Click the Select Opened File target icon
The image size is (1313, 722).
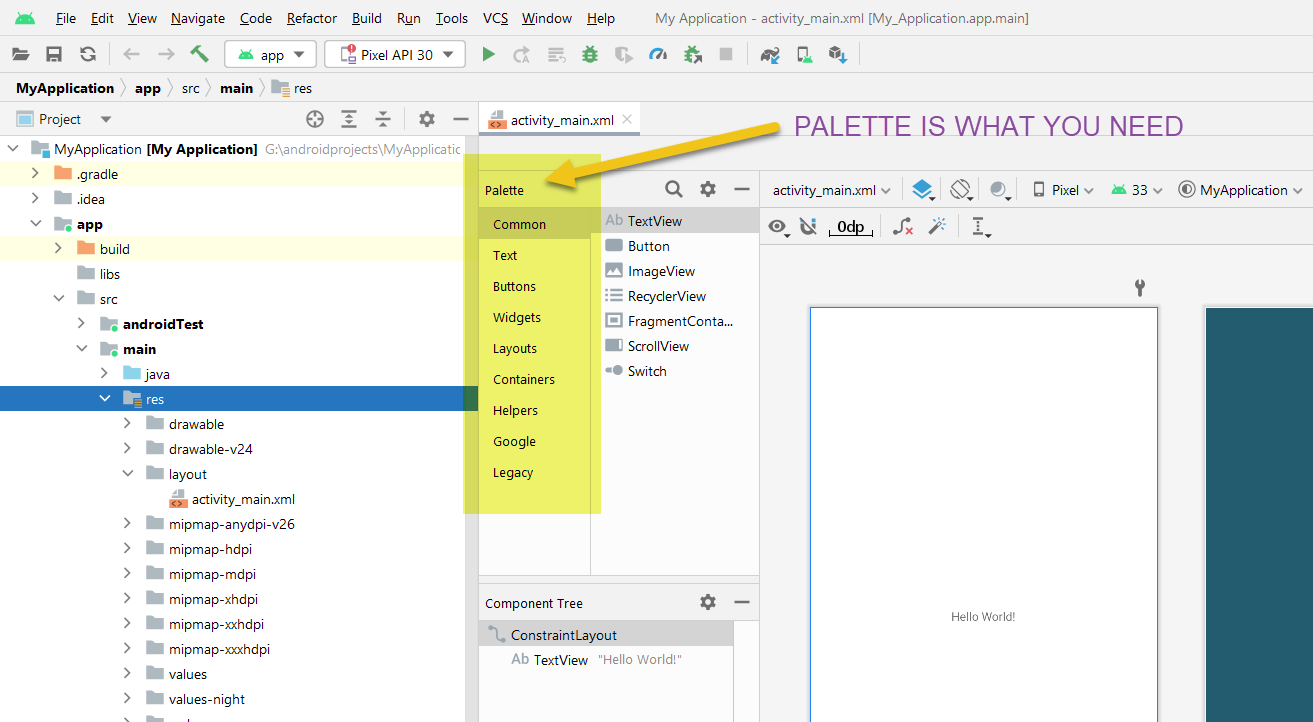(x=315, y=119)
